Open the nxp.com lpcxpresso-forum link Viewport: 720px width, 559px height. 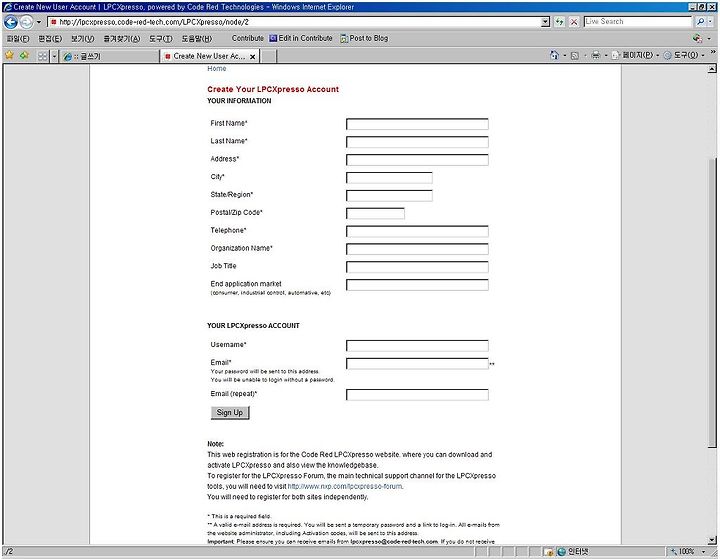(345, 486)
